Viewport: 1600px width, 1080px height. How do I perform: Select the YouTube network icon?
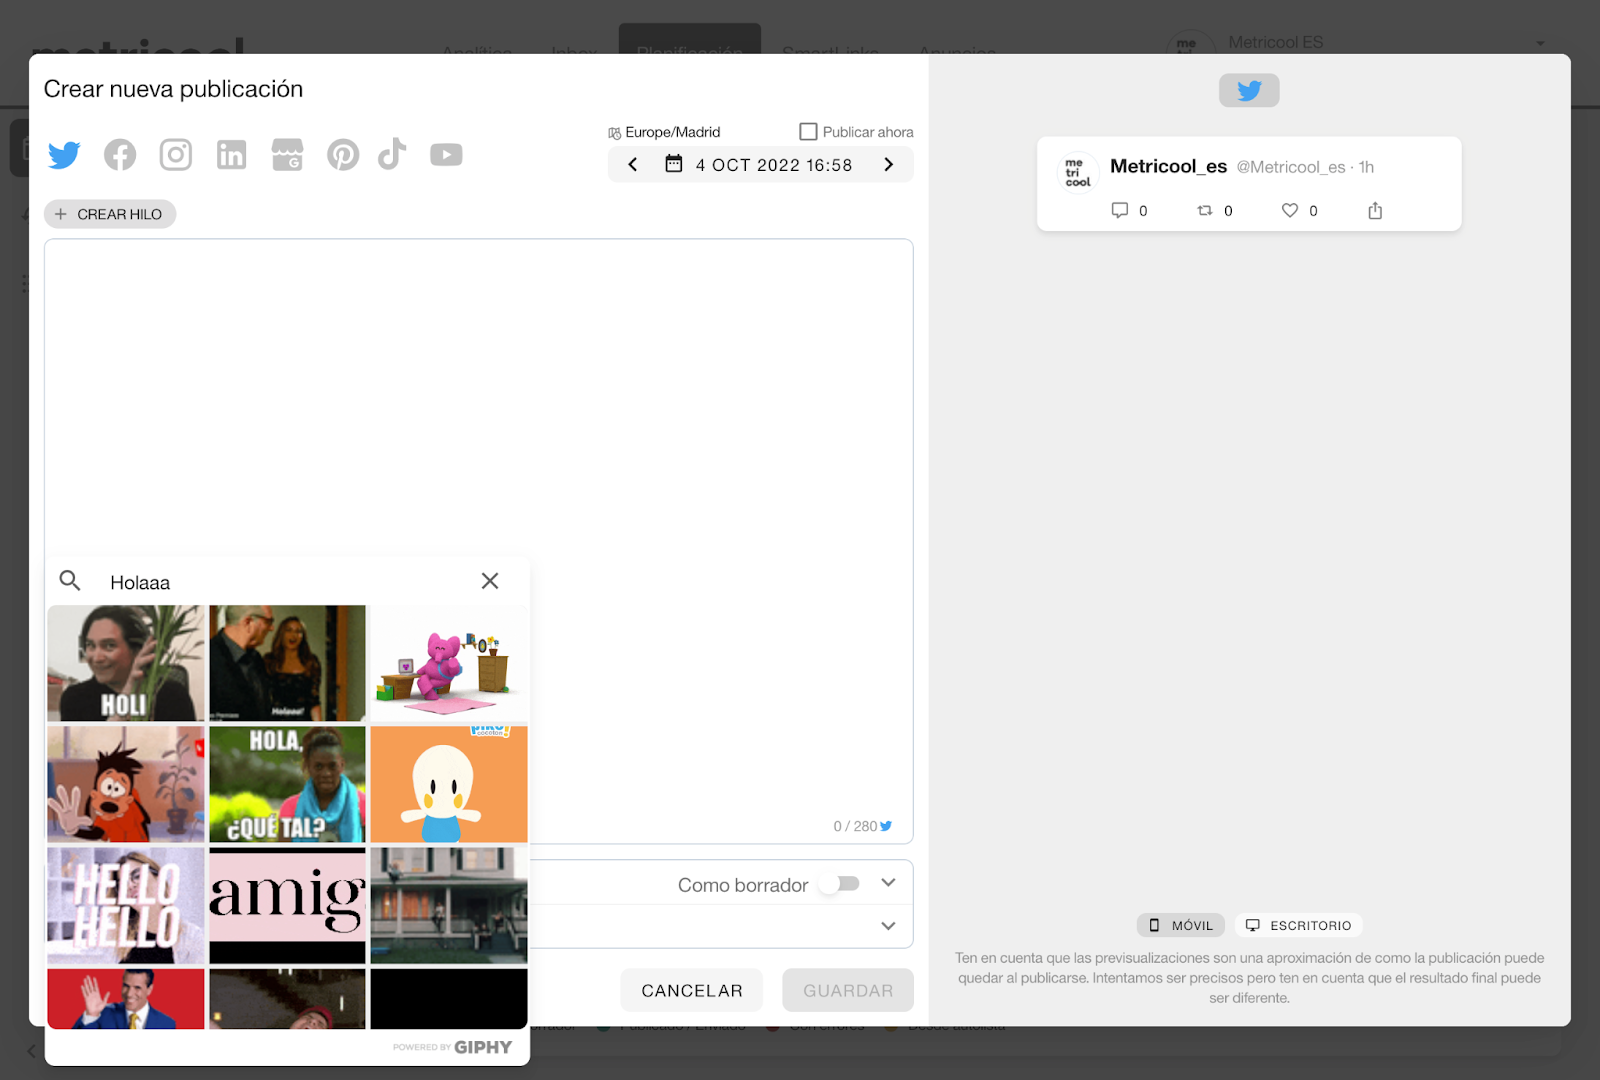coord(446,155)
